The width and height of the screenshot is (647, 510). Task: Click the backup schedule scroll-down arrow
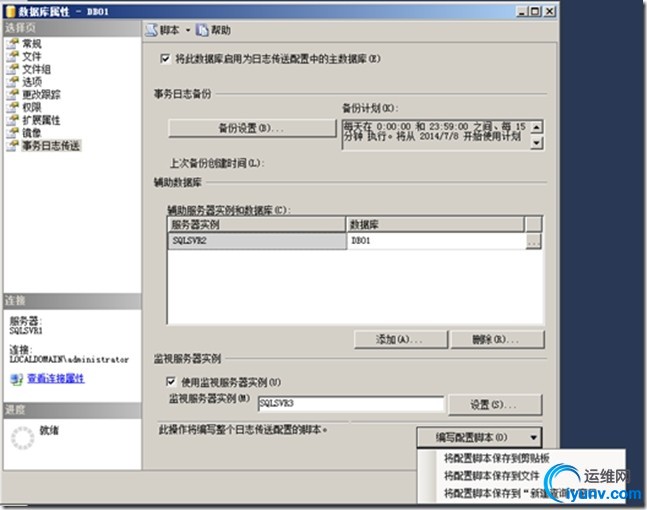tap(536, 143)
